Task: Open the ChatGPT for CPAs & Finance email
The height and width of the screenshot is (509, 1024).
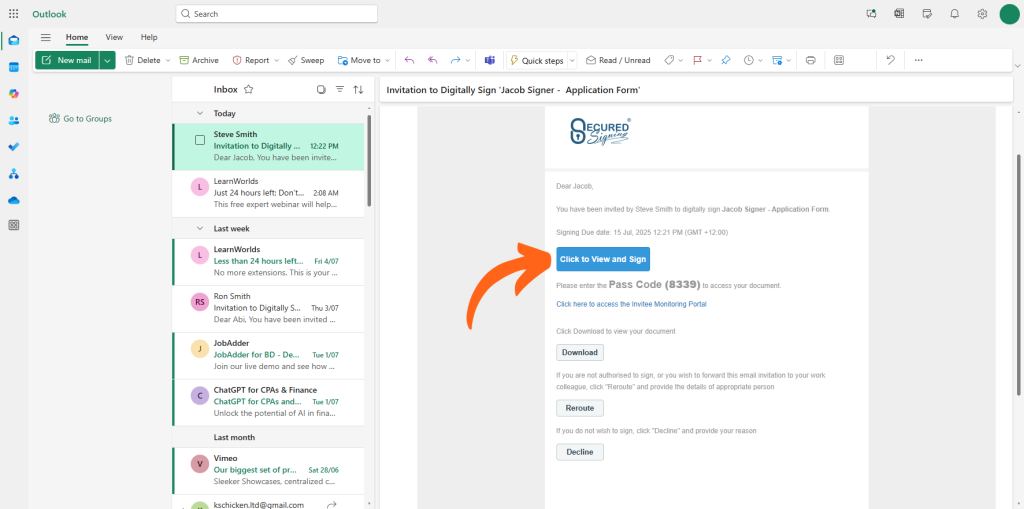Action: [268, 402]
